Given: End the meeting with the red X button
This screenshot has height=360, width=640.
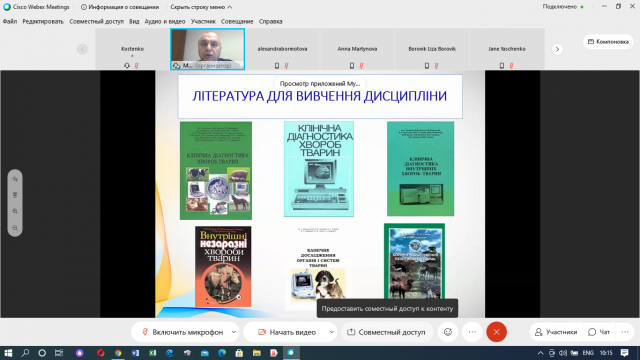Looking at the screenshot, I should [x=496, y=332].
